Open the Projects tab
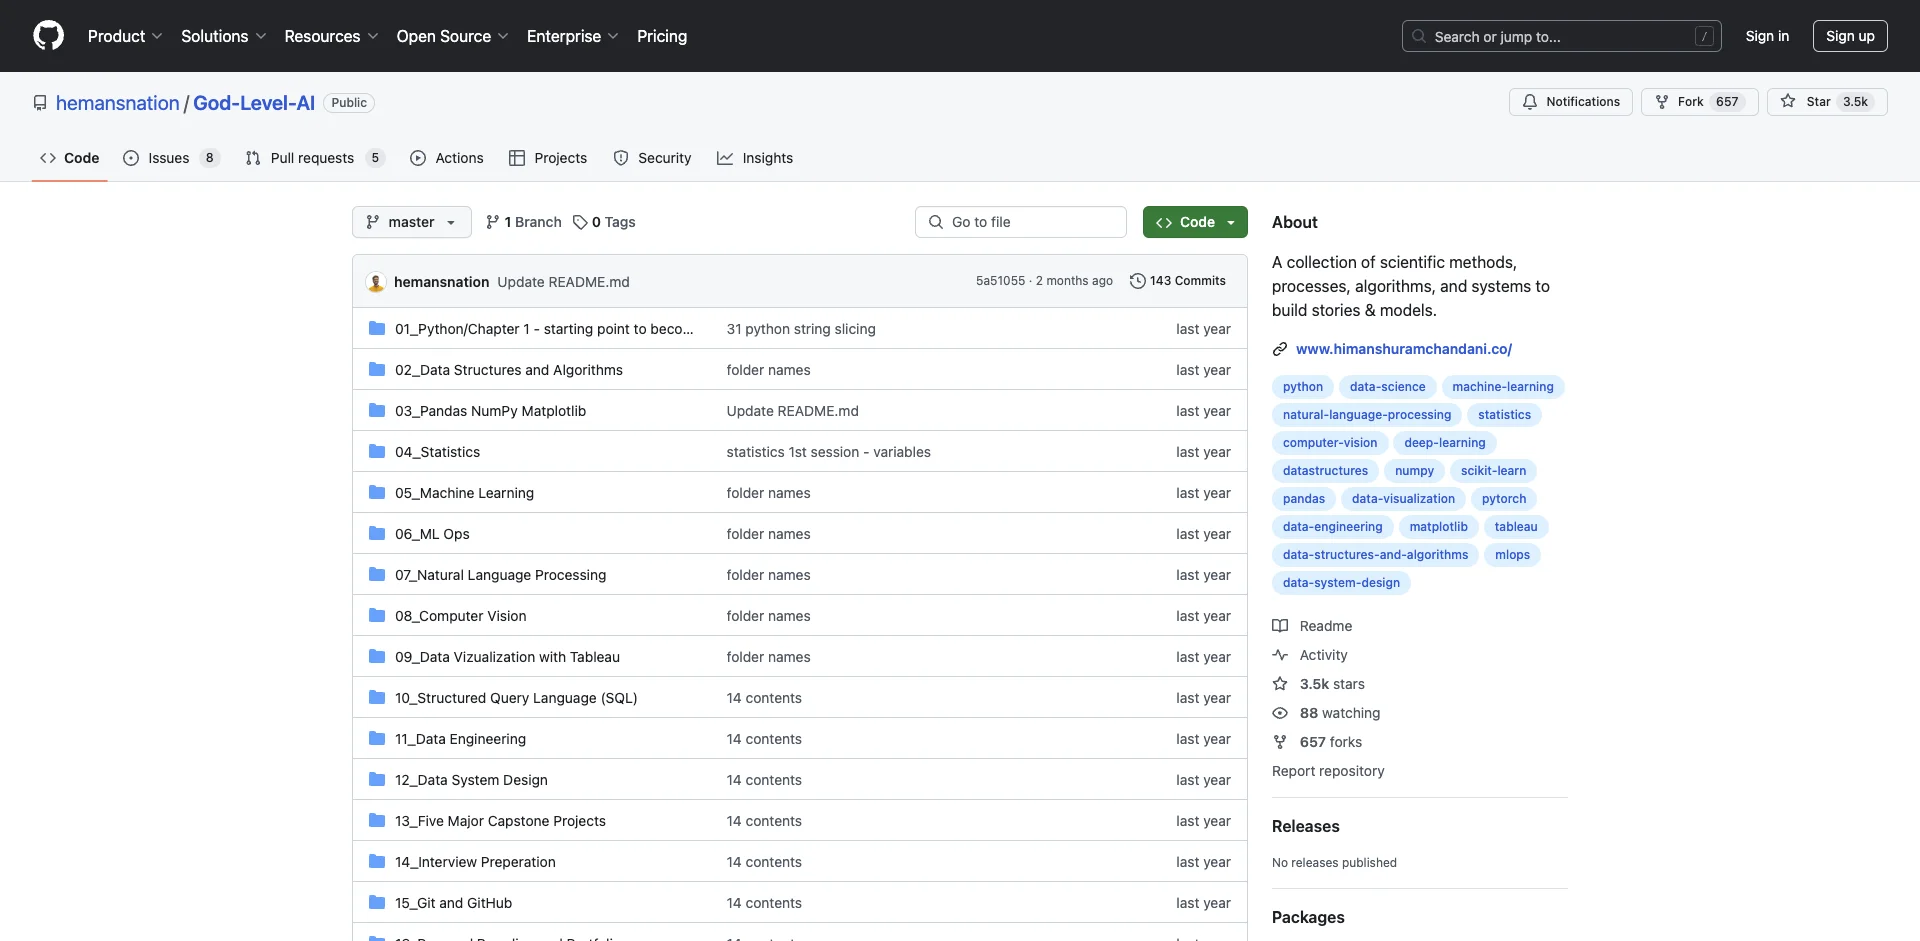The image size is (1920, 941). coord(548,158)
